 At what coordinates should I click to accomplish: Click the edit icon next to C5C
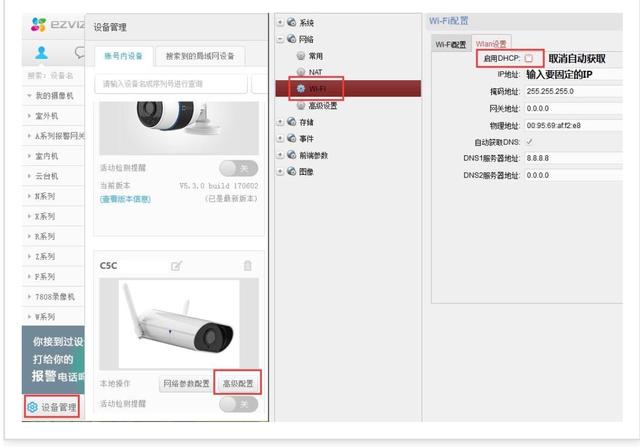point(176,266)
